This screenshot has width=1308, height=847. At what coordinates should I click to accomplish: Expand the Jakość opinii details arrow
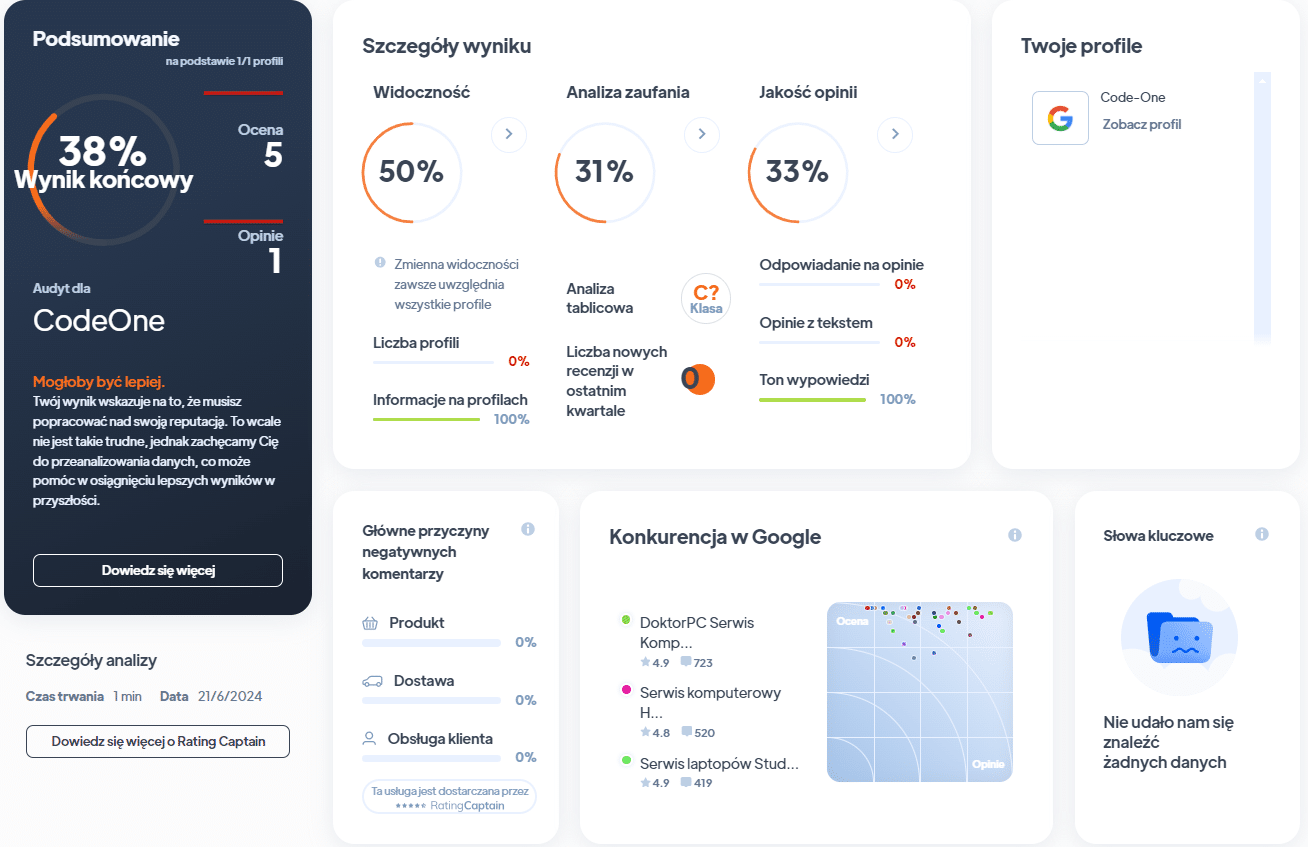[895, 134]
